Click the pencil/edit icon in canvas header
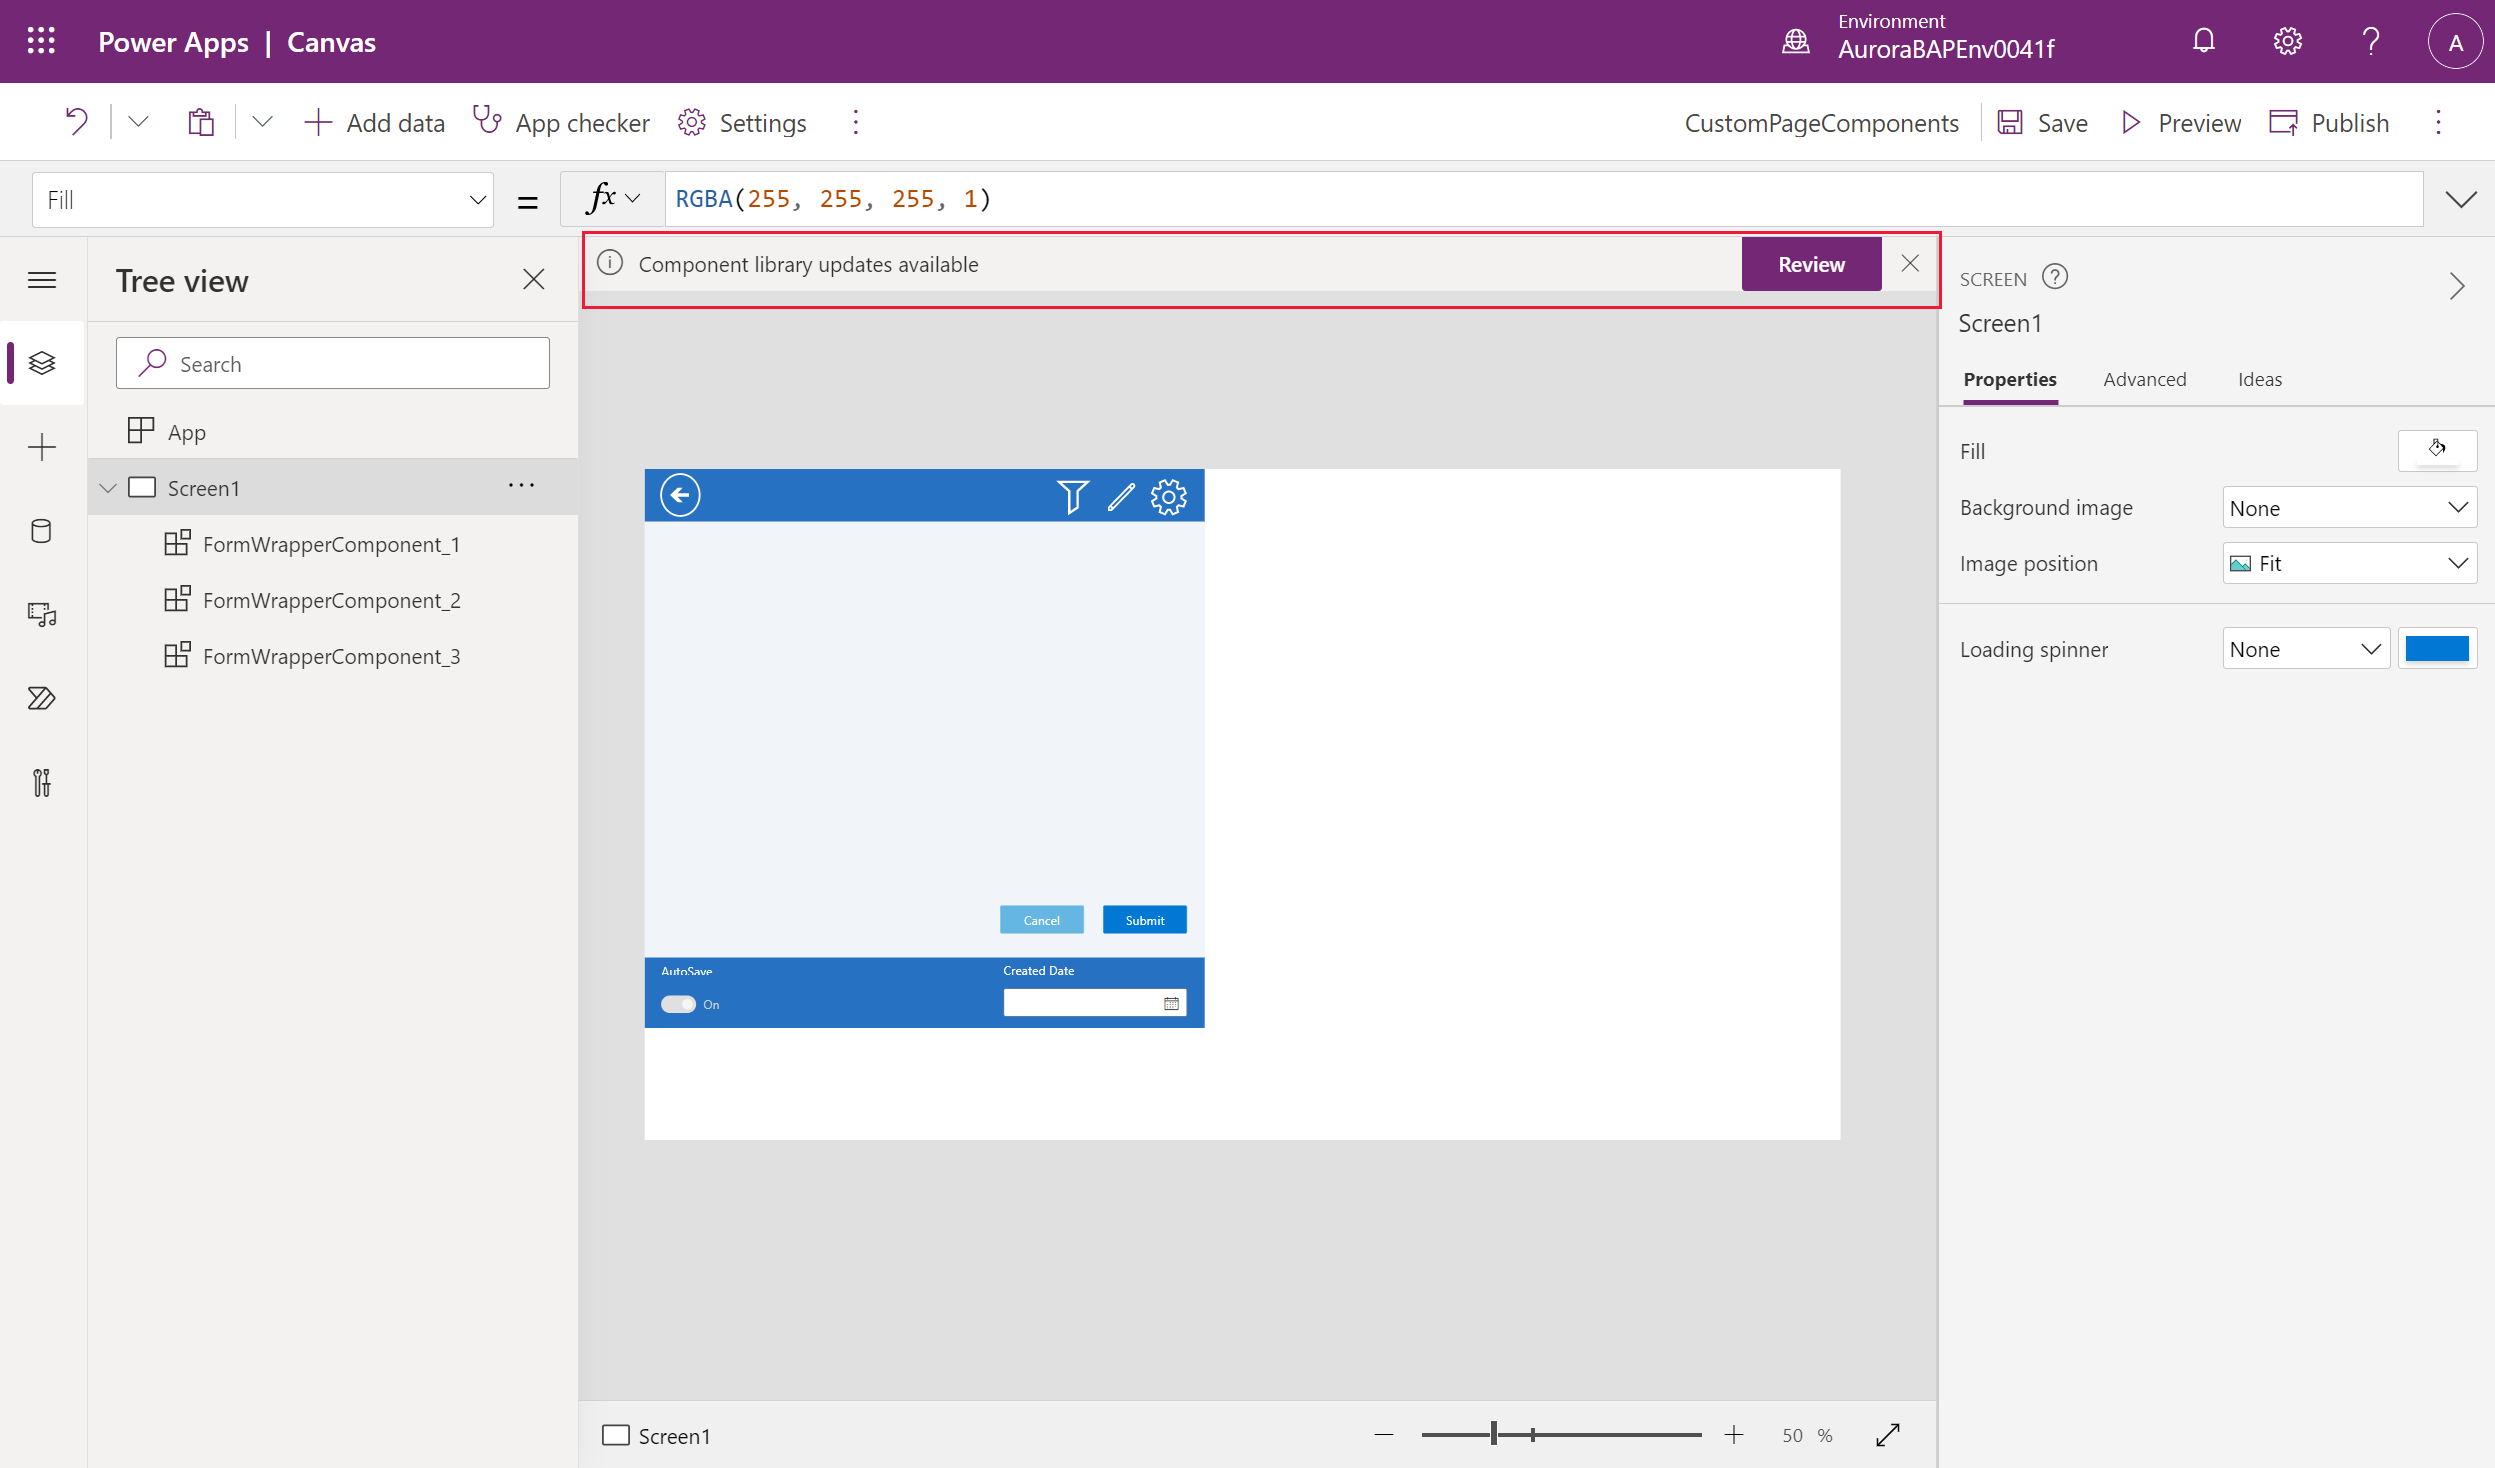Viewport: 2495px width, 1468px height. point(1118,495)
